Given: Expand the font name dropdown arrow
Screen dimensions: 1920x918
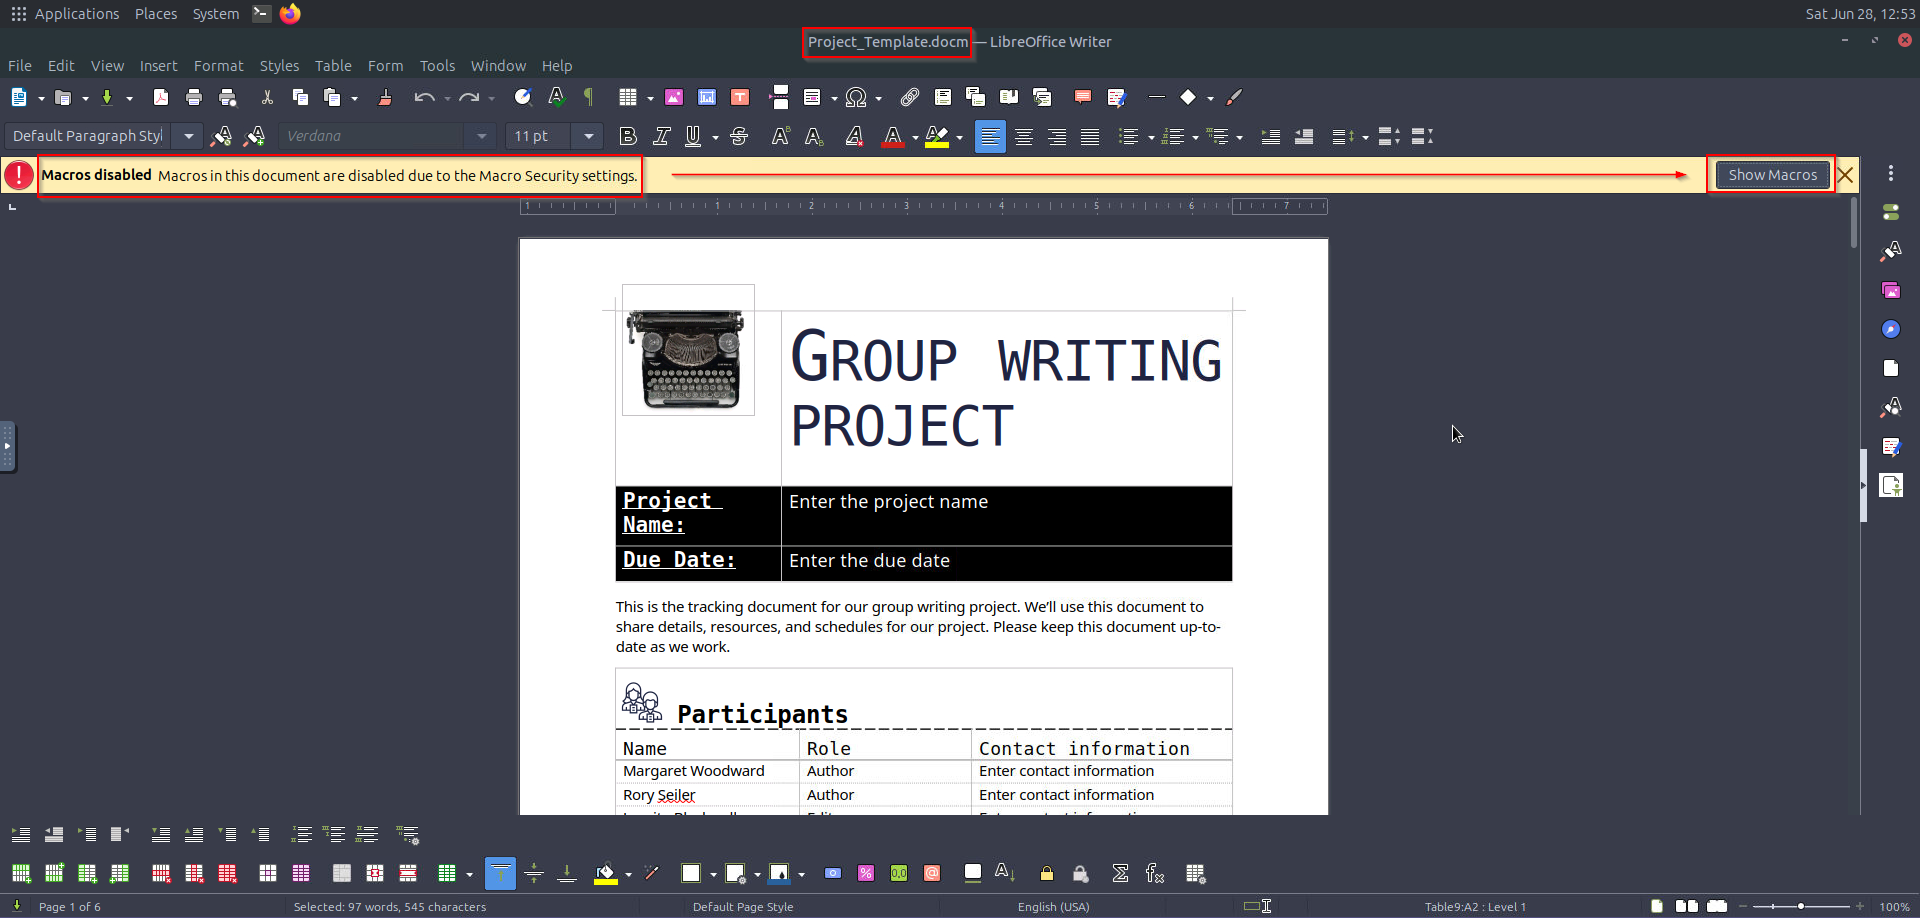Looking at the screenshot, I should pyautogui.click(x=481, y=136).
